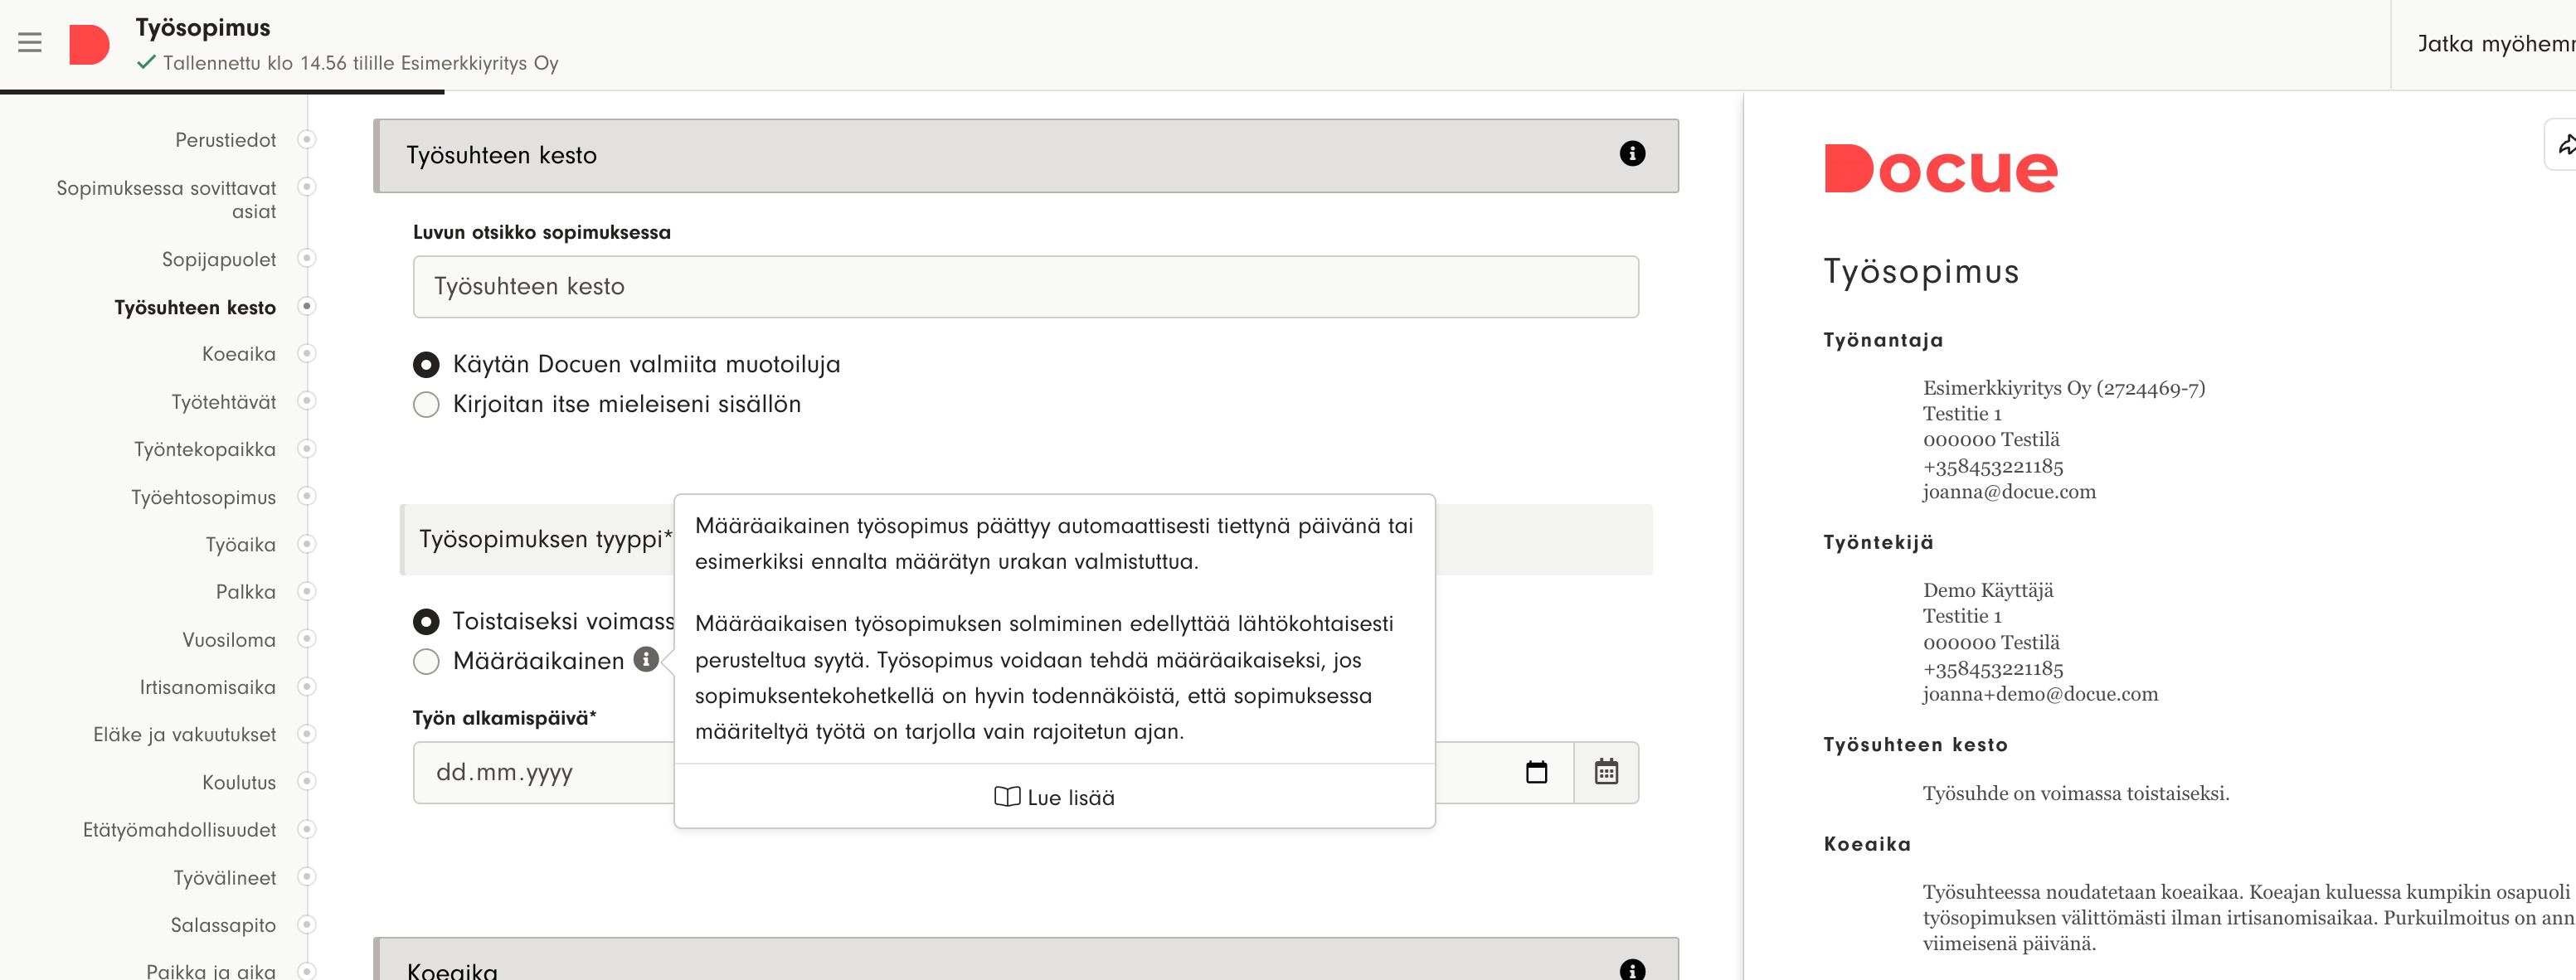Open Palkka section from sidebar
This screenshot has height=980, width=2576.
click(245, 592)
